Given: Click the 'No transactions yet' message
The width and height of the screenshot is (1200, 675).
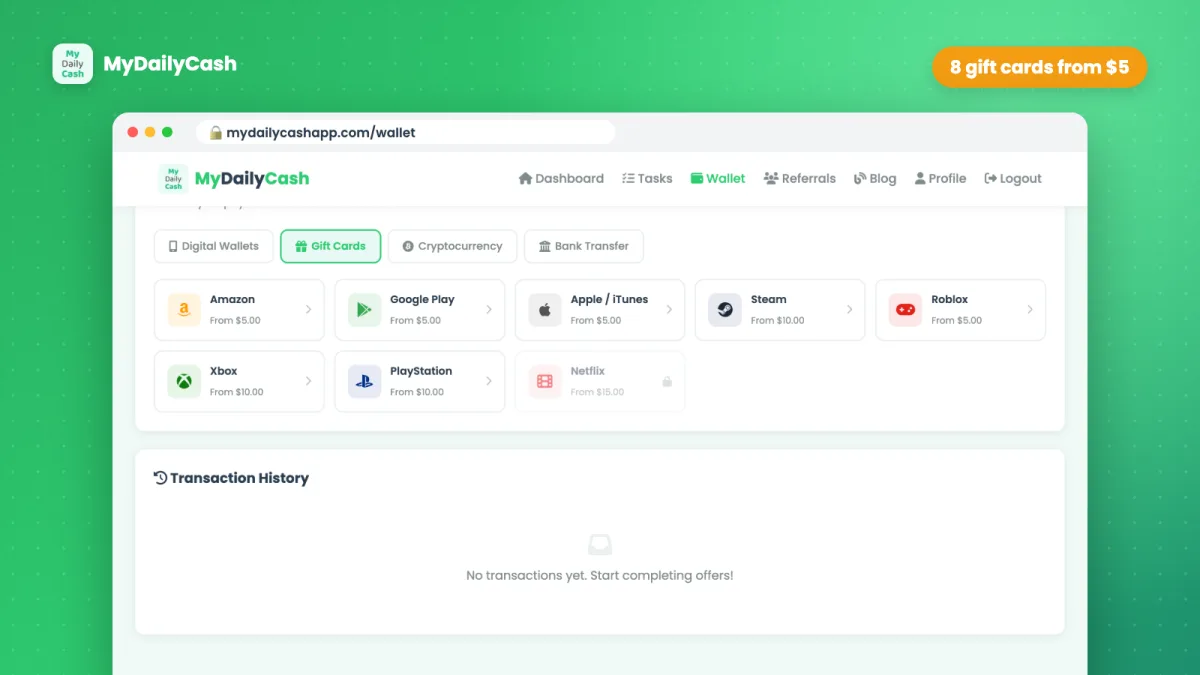Looking at the screenshot, I should pos(600,576).
